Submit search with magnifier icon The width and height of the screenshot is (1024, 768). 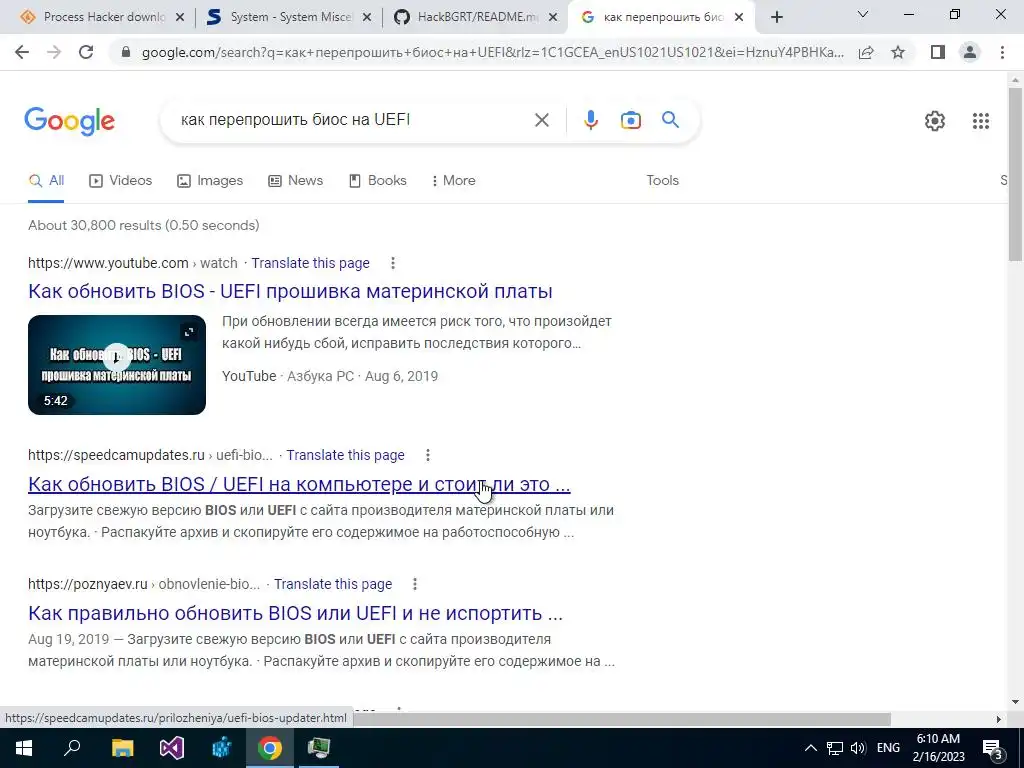pyautogui.click(x=670, y=120)
